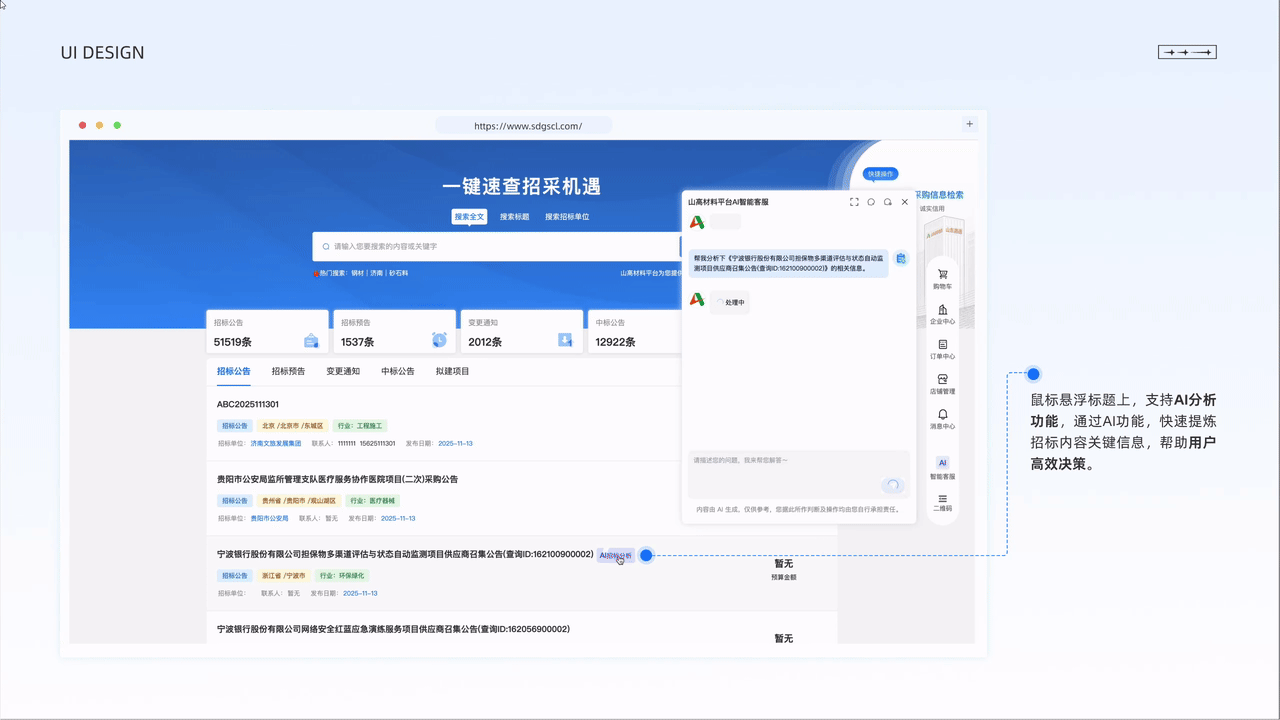Expand the AI chat window to fullscreen
Screen dimensions: 1280x720
853,202
